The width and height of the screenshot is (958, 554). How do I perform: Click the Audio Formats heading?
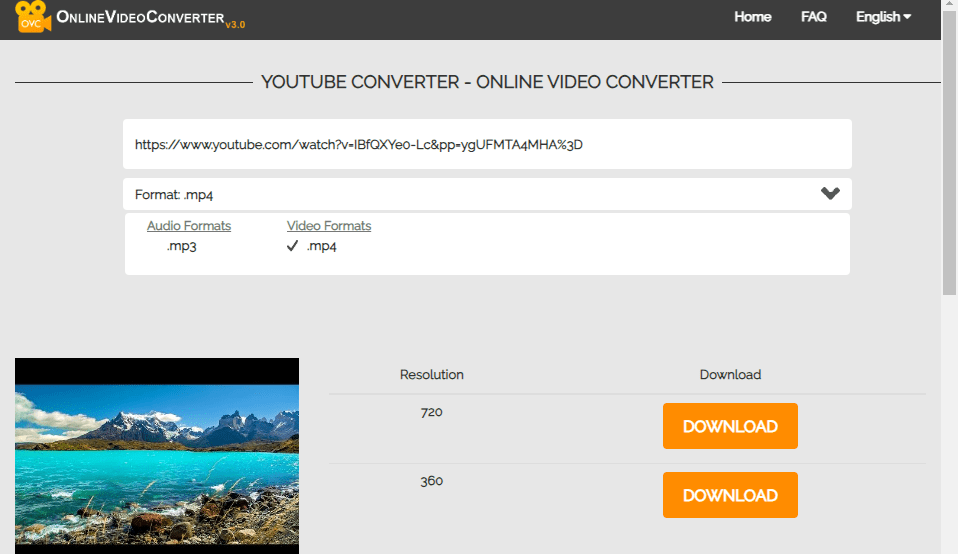[189, 226]
